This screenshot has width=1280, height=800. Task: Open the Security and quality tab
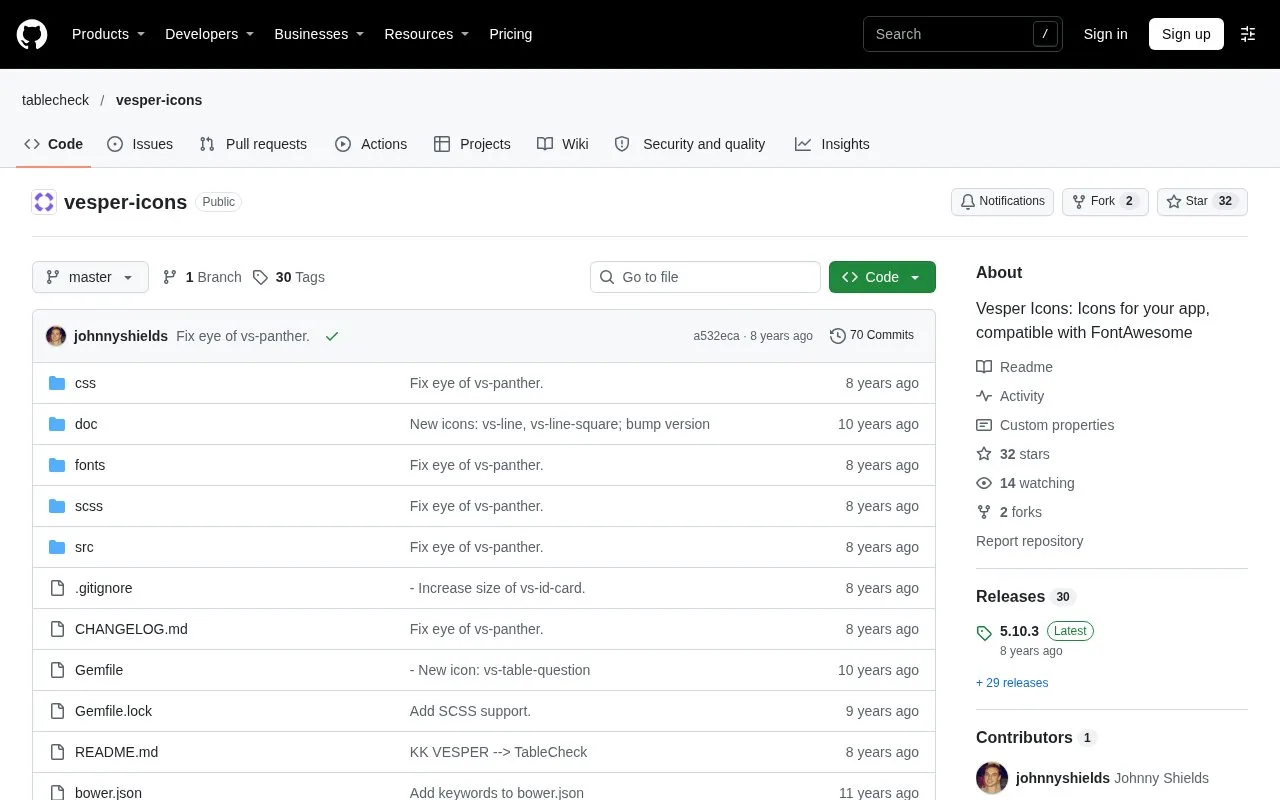click(x=690, y=144)
